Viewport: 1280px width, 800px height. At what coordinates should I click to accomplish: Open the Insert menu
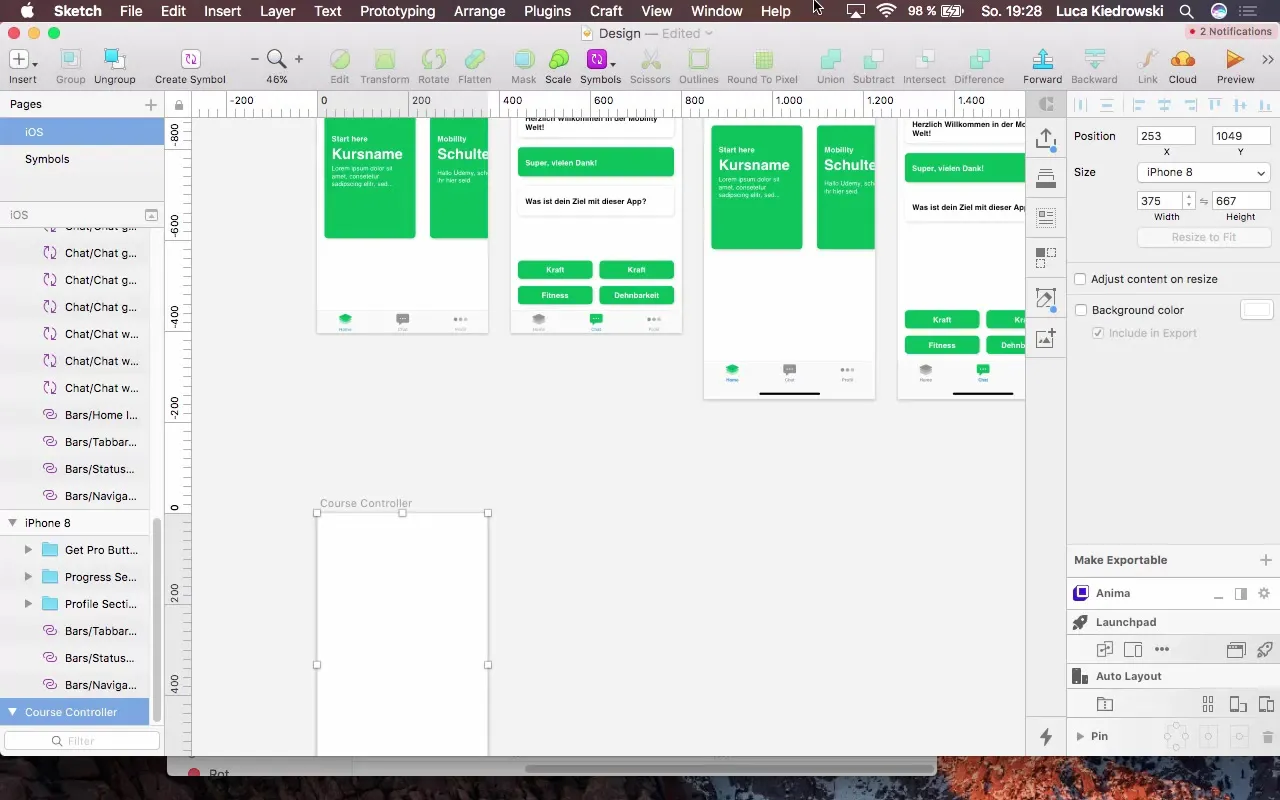(x=222, y=11)
